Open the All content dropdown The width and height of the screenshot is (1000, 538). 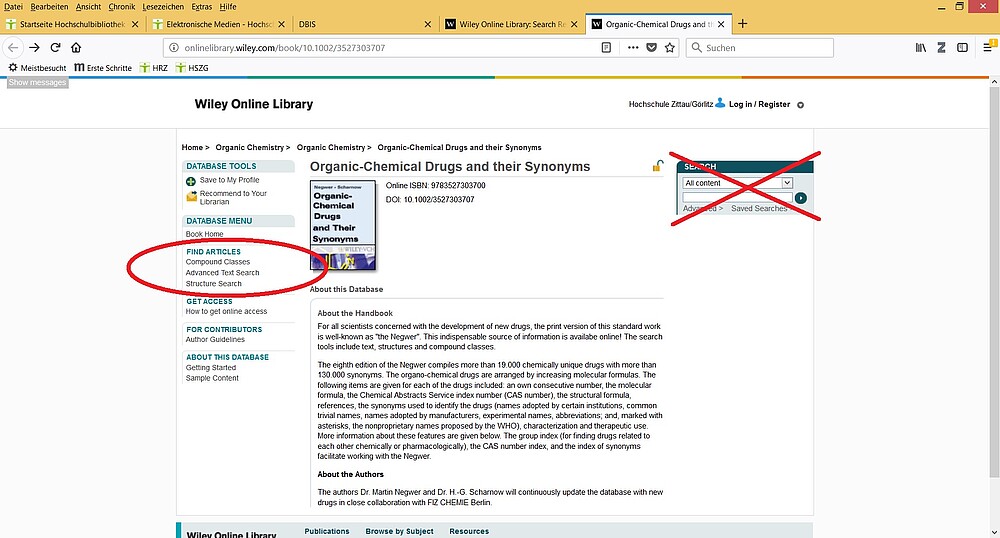[737, 183]
